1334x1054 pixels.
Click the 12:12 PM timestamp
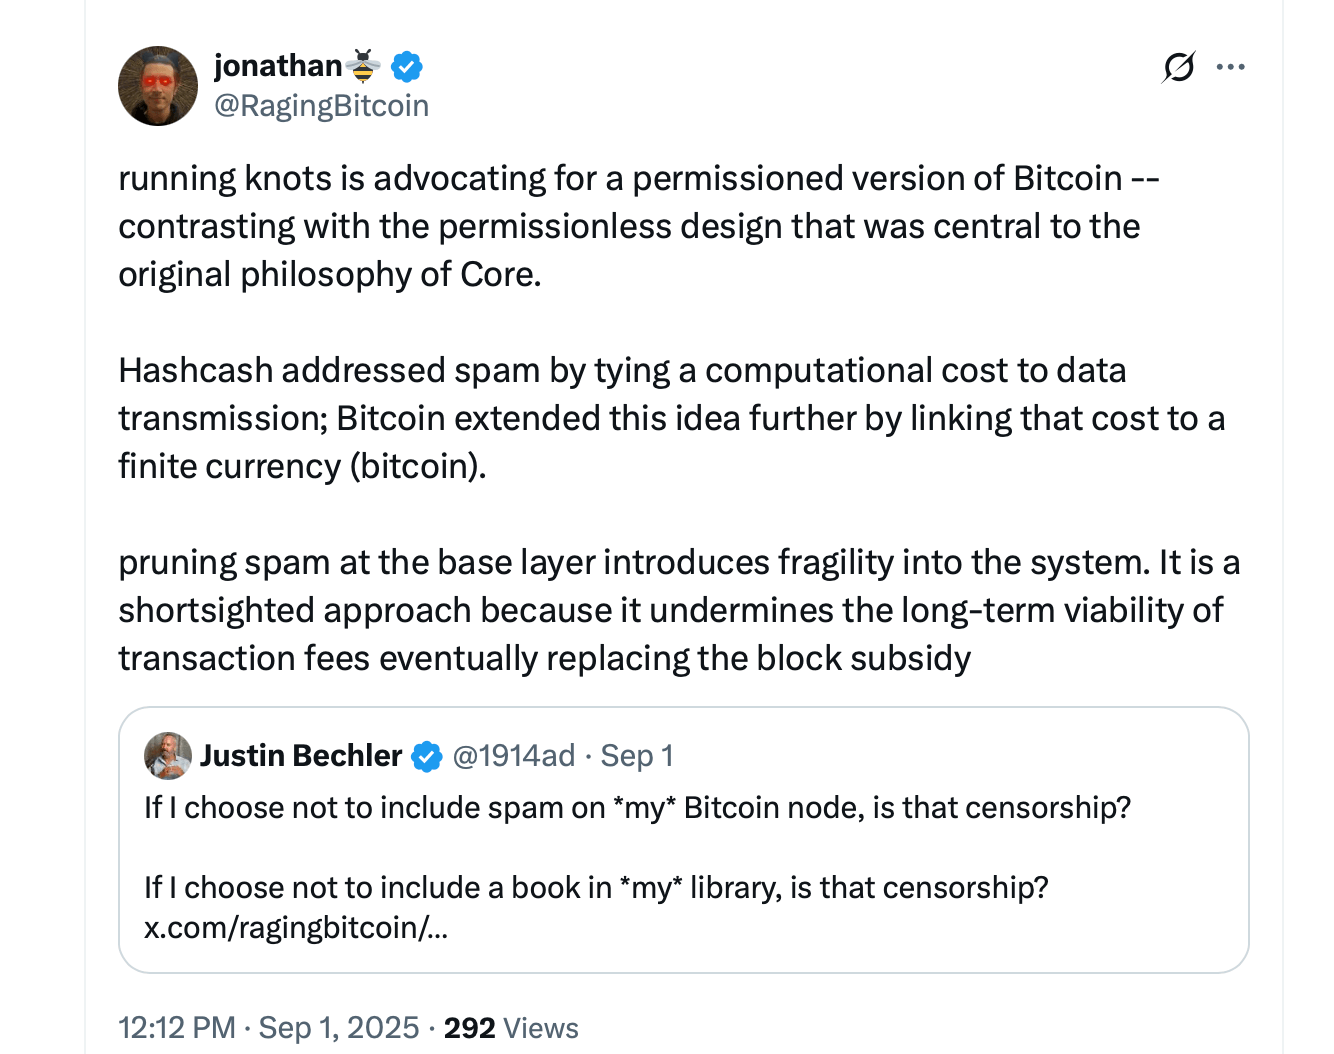[x=176, y=1027]
